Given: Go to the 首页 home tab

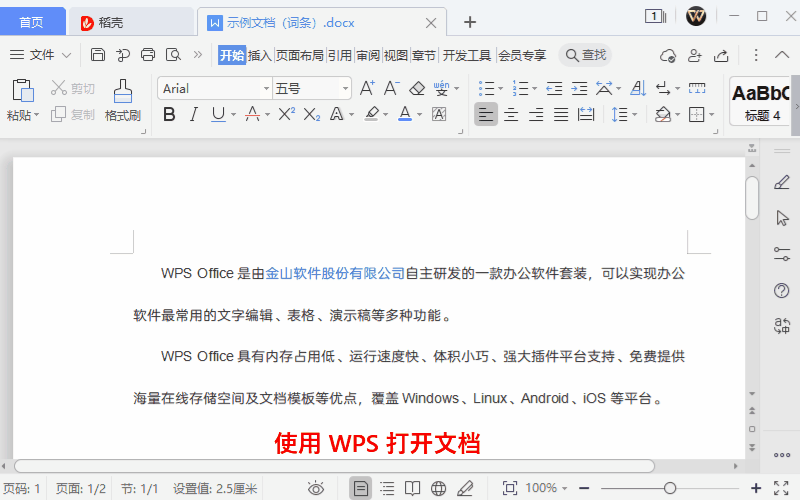Looking at the screenshot, I should tap(32, 22).
